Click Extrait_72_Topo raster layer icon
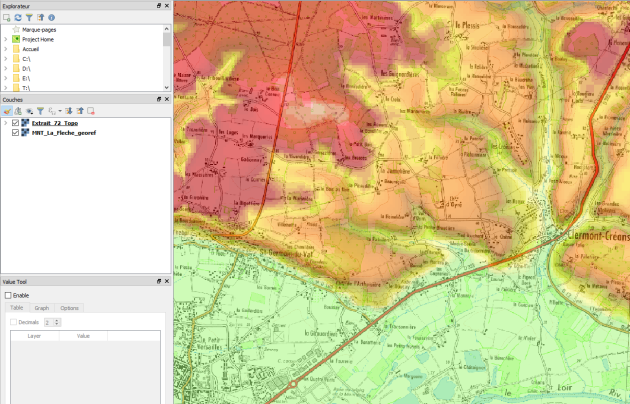Viewport: 630px width, 404px height. tap(25, 123)
